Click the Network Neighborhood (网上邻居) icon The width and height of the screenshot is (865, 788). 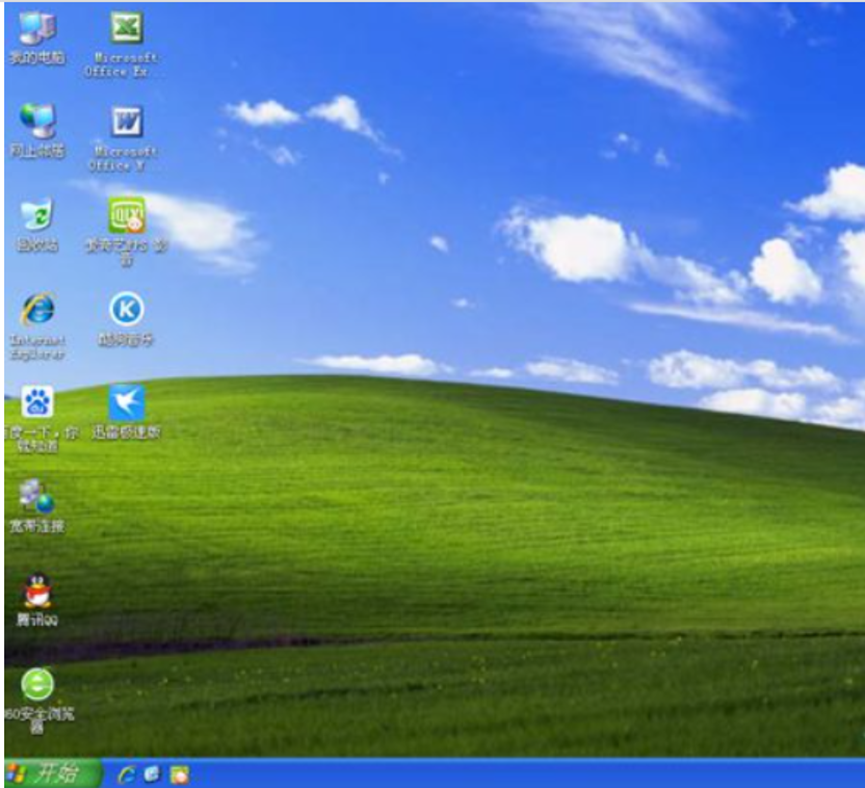(x=37, y=121)
